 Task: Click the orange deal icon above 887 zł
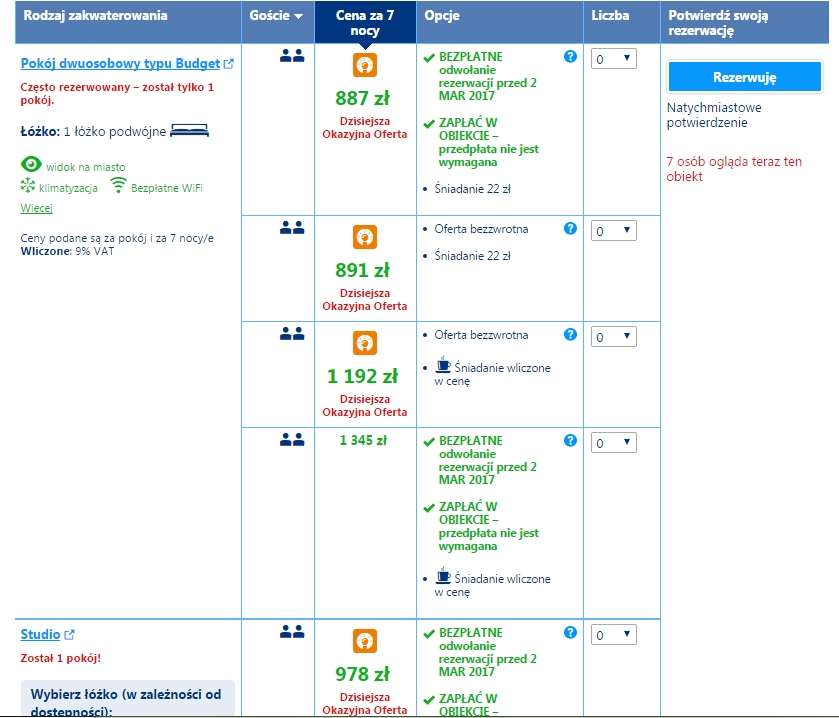point(365,65)
